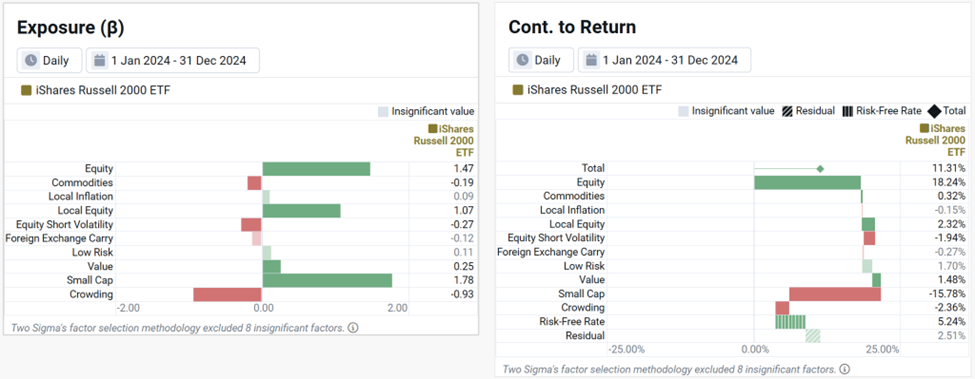Viewport: 975px width, 379px height.
Task: Click the clock icon in Cont. to Return panel
Action: click(523, 60)
